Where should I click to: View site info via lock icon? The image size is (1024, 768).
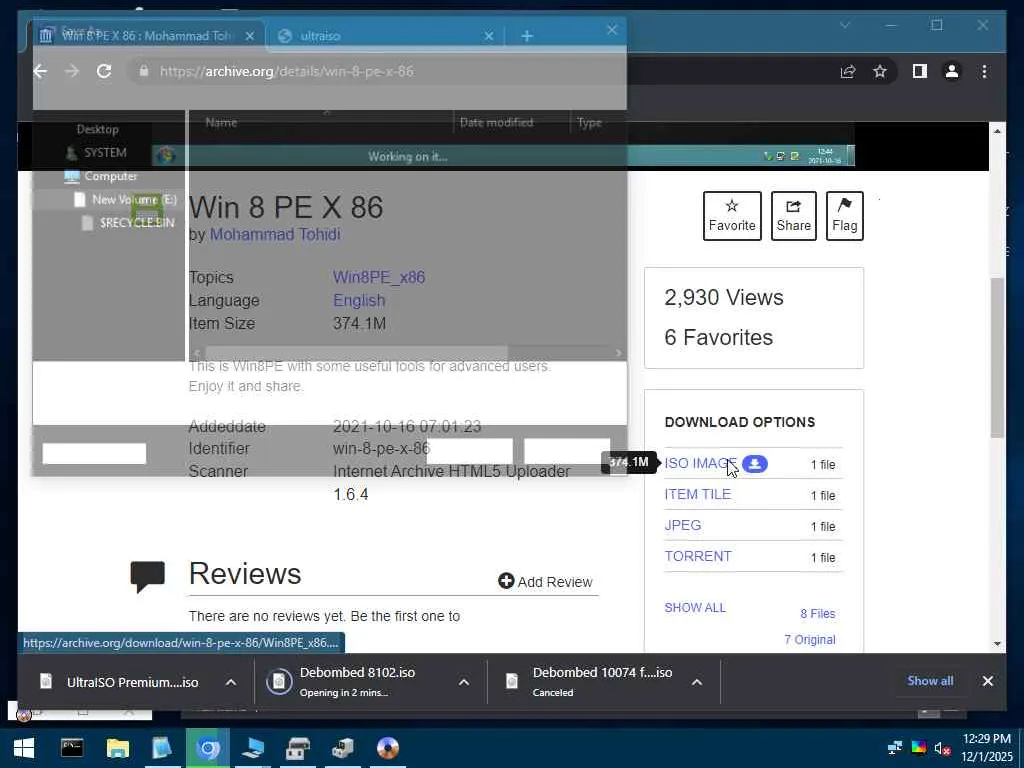(144, 71)
